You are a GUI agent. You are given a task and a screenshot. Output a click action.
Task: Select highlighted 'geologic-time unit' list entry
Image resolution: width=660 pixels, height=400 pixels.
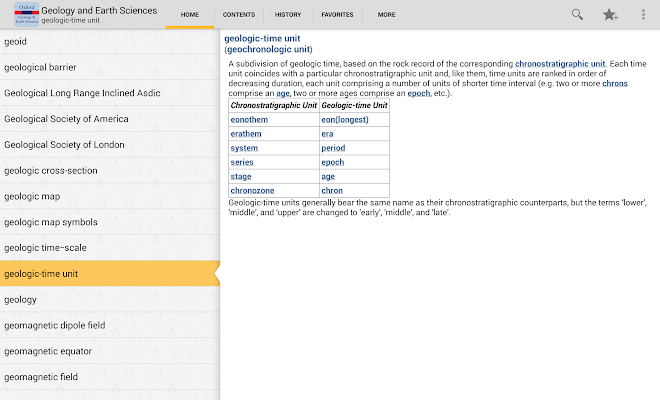pos(110,274)
